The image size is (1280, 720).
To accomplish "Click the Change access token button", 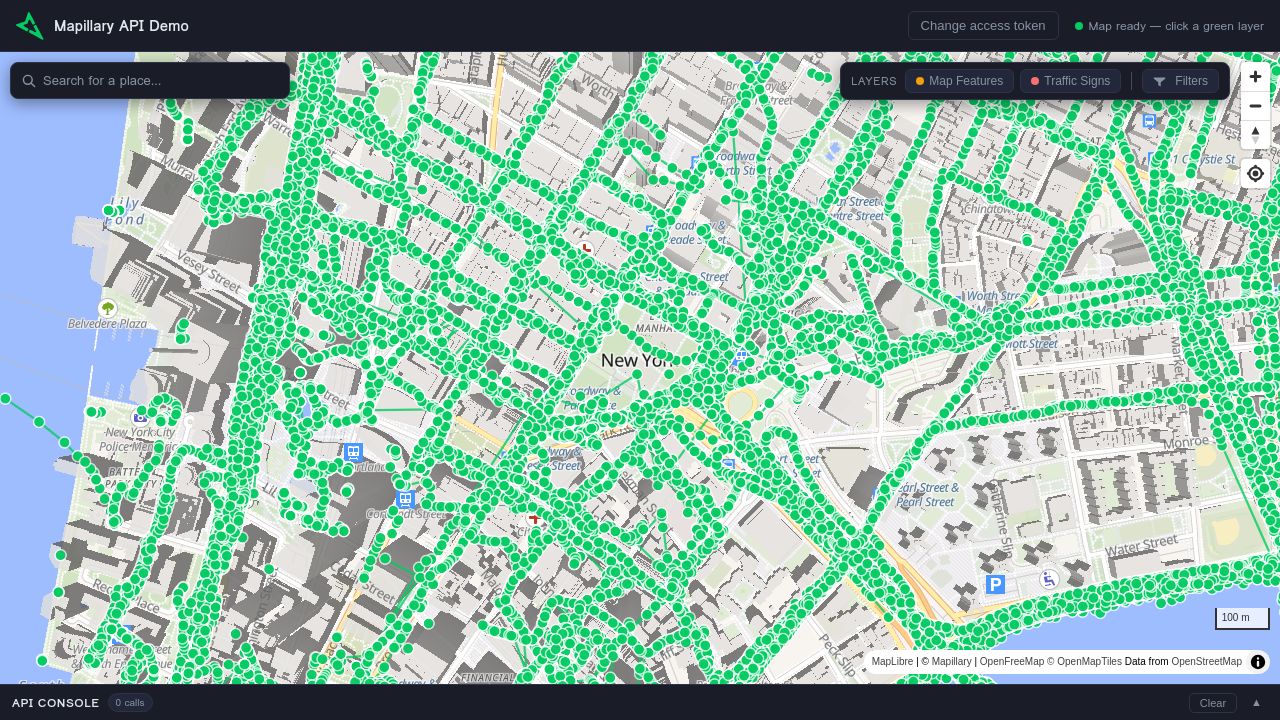I will tap(983, 26).
